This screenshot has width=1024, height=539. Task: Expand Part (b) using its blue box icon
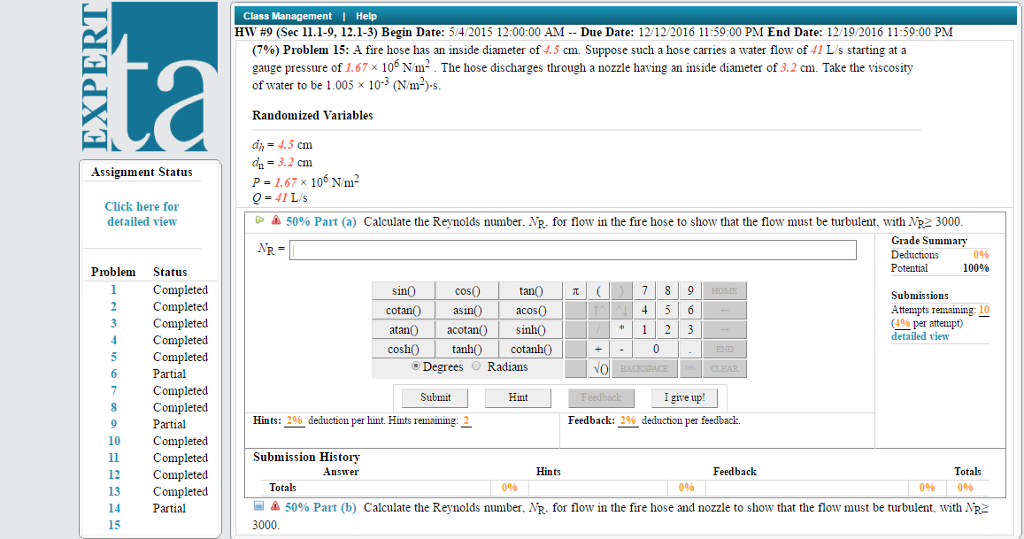pyautogui.click(x=259, y=506)
